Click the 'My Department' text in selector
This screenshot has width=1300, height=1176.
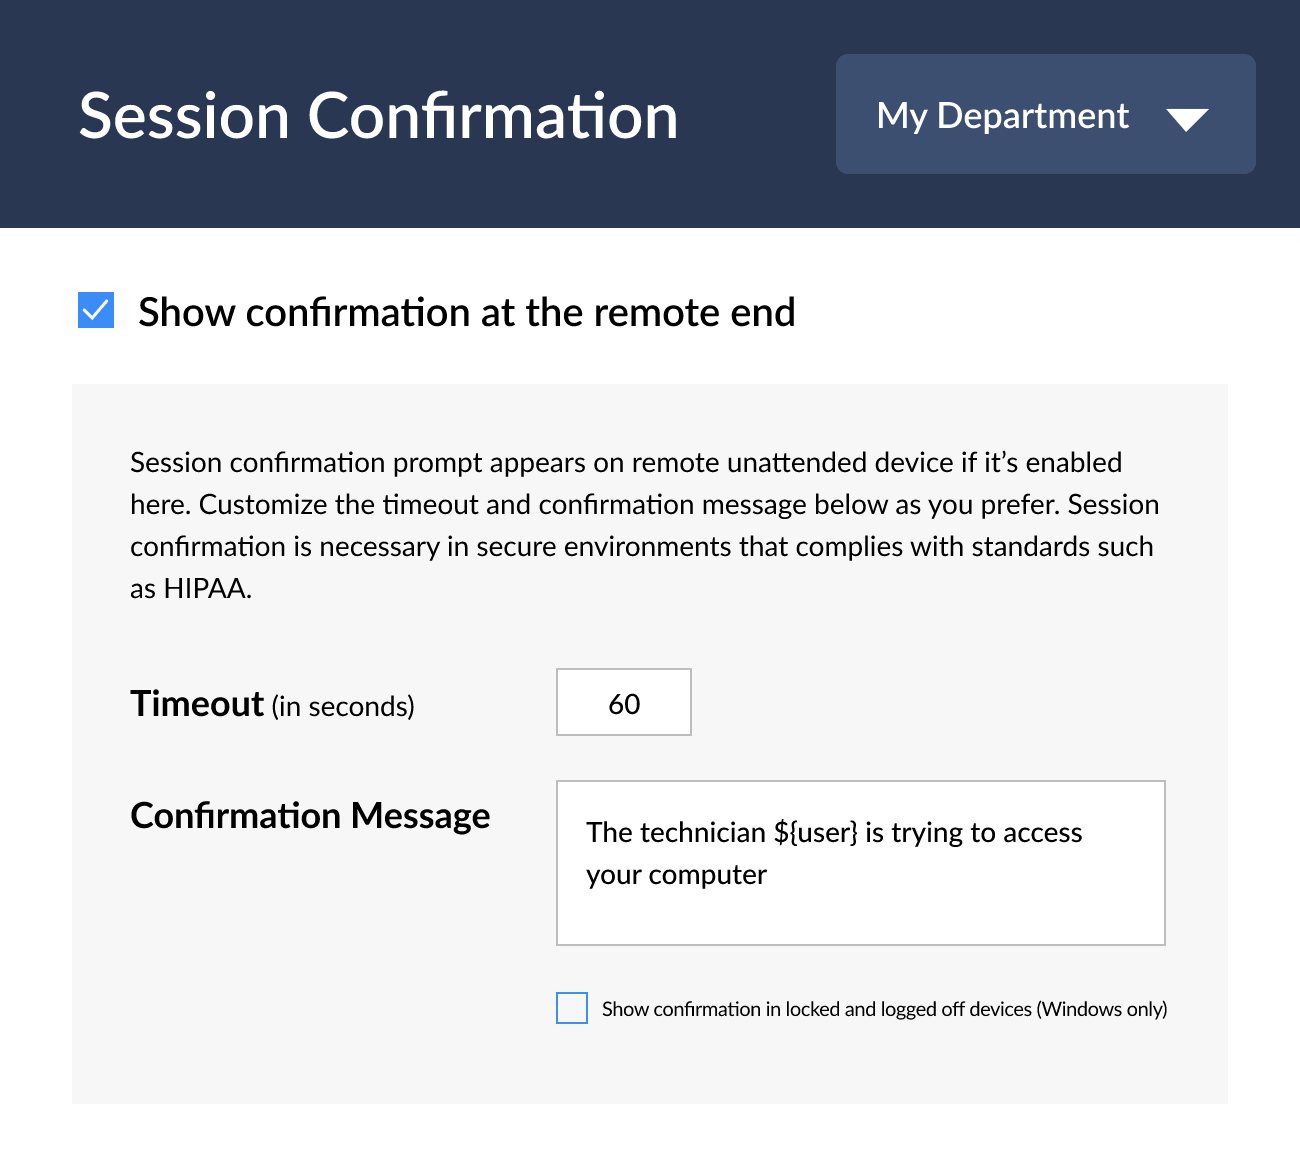[1002, 116]
